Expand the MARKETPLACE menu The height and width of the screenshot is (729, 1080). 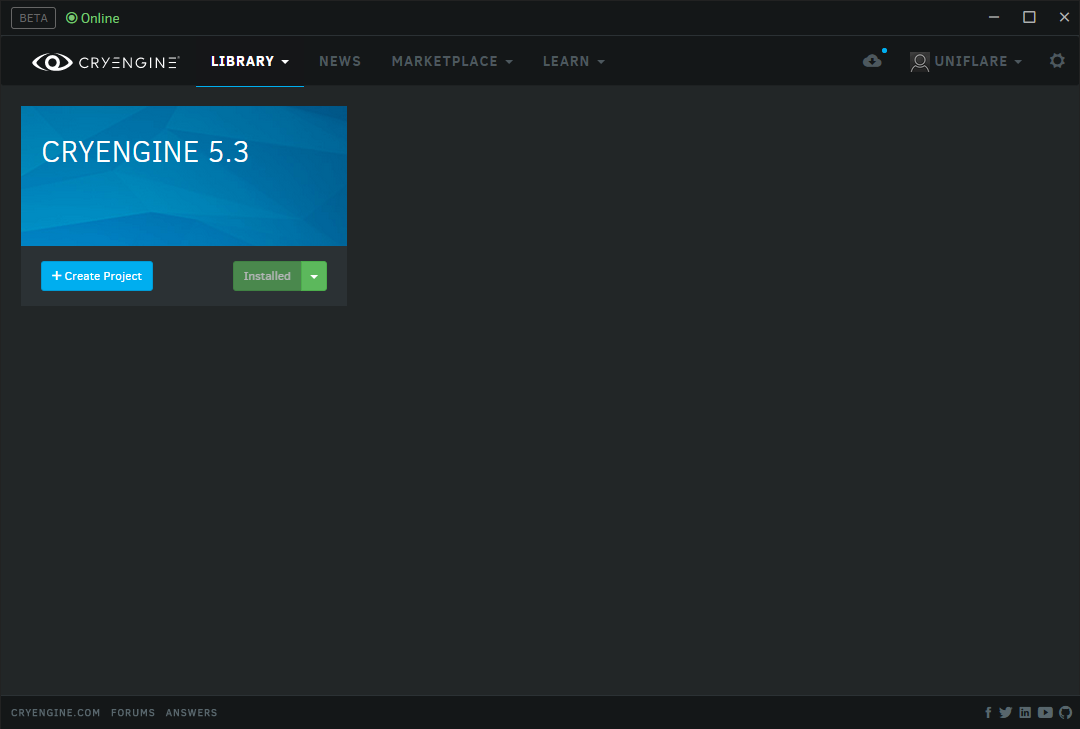coord(452,61)
